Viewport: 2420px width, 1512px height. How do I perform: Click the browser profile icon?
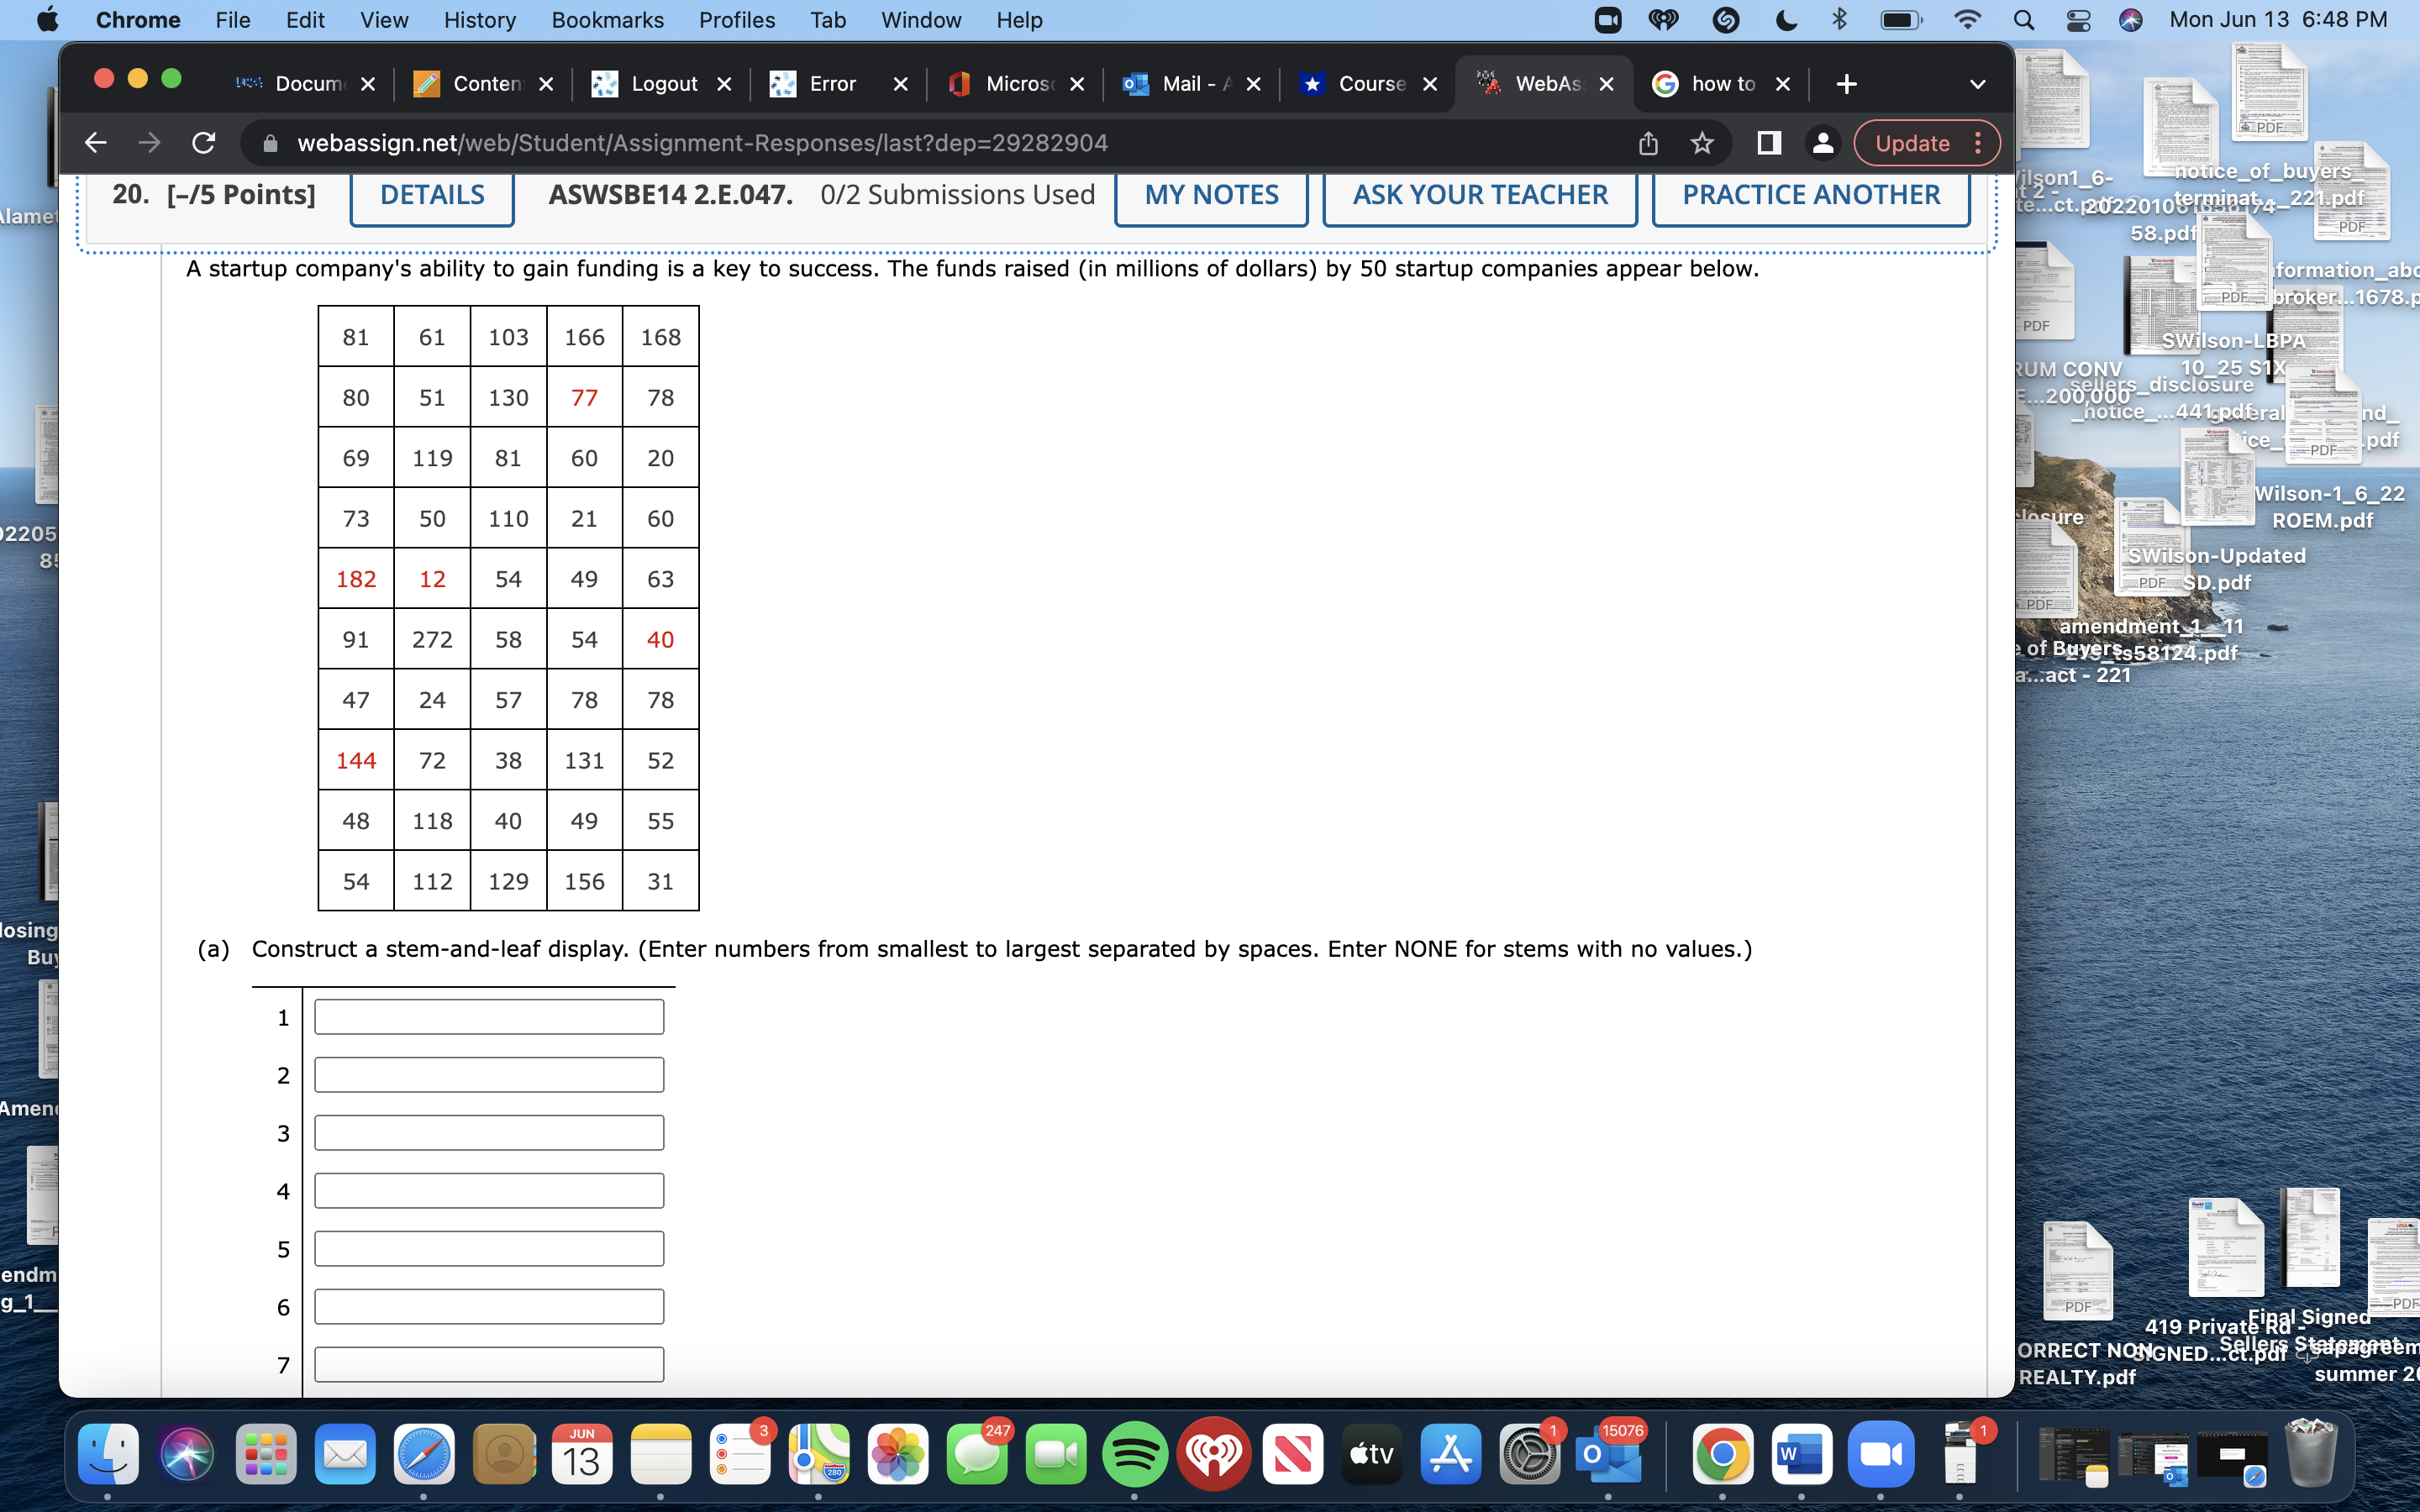tap(1822, 142)
